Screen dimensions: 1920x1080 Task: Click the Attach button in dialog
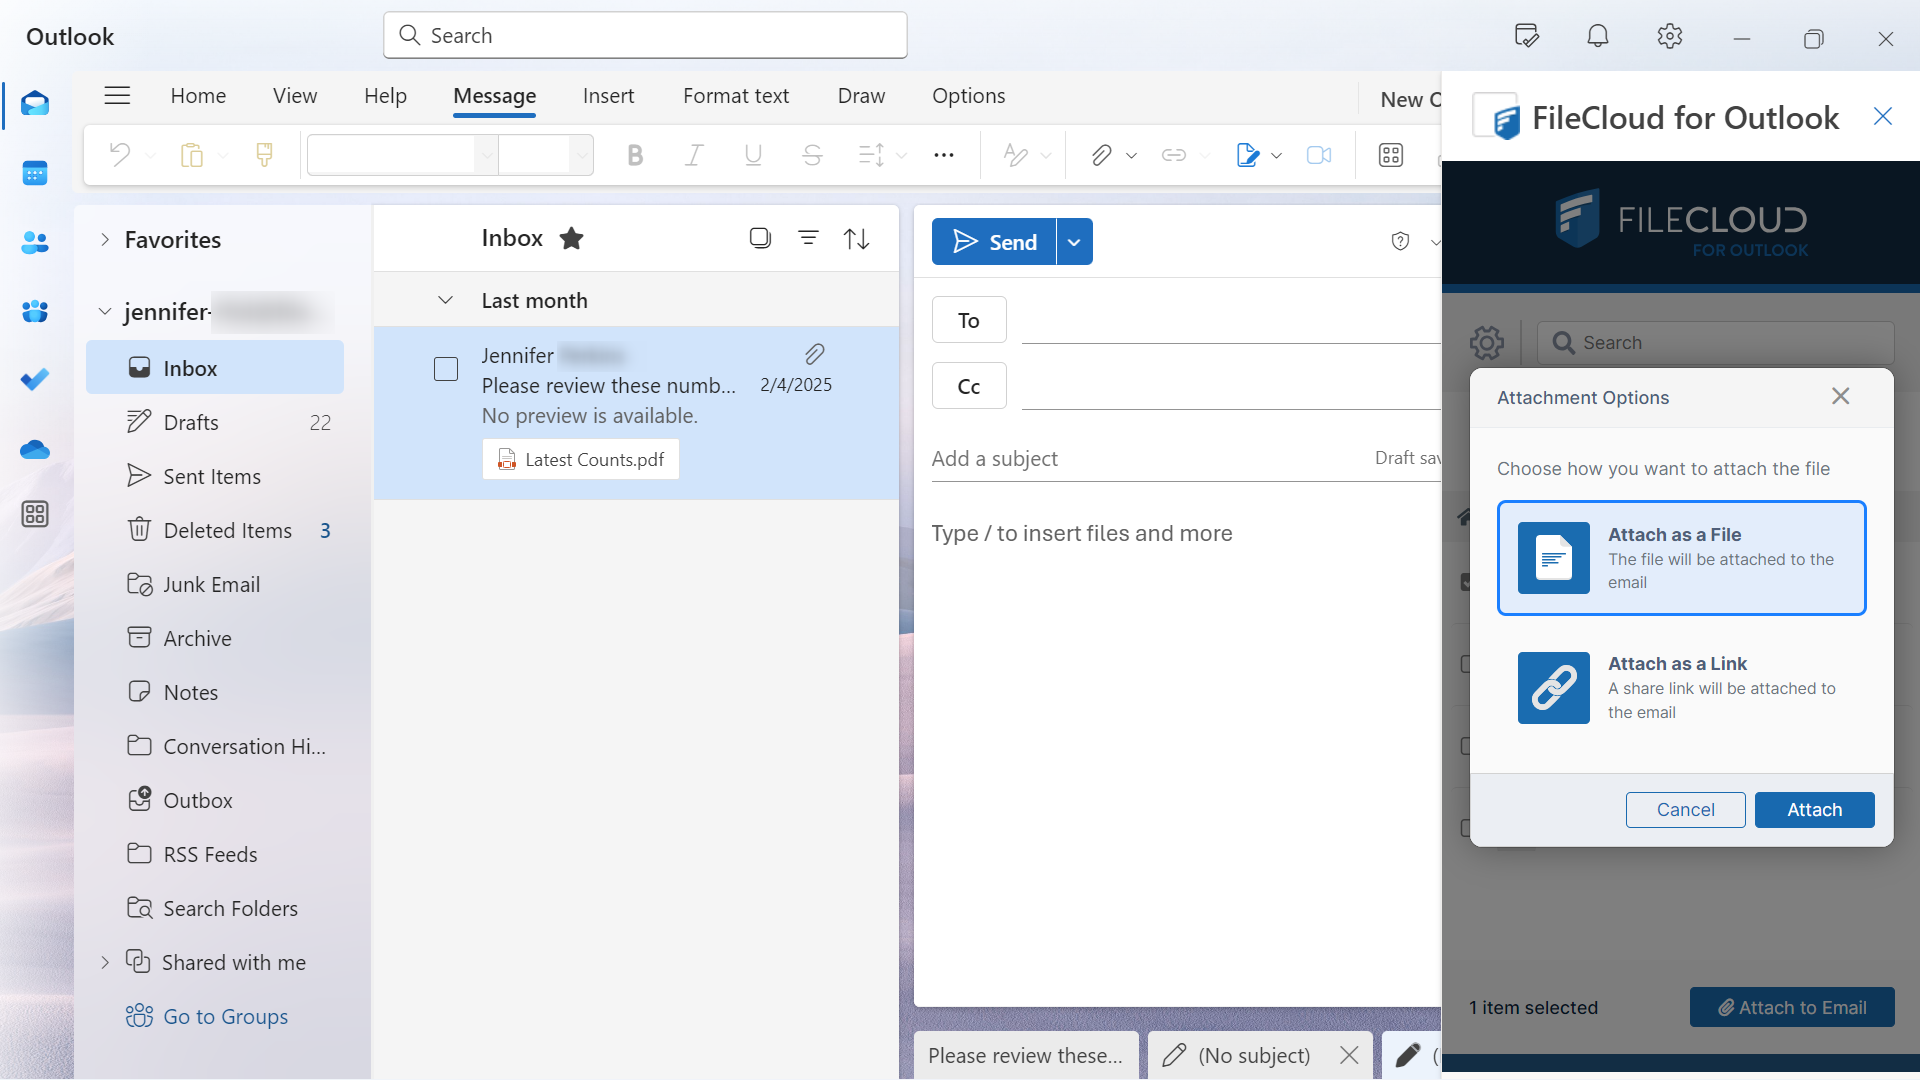click(x=1814, y=810)
